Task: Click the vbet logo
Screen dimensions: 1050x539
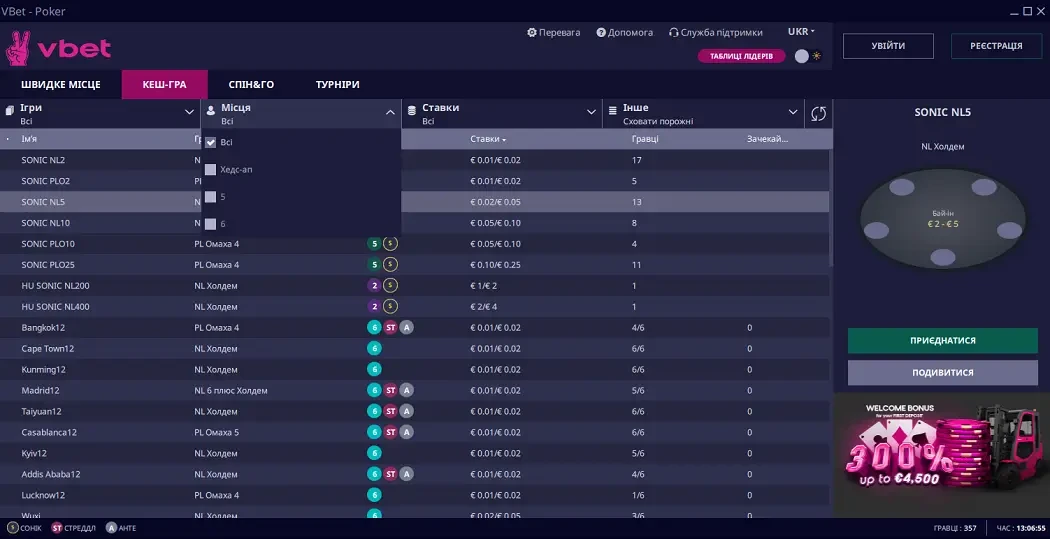Action: coord(59,48)
